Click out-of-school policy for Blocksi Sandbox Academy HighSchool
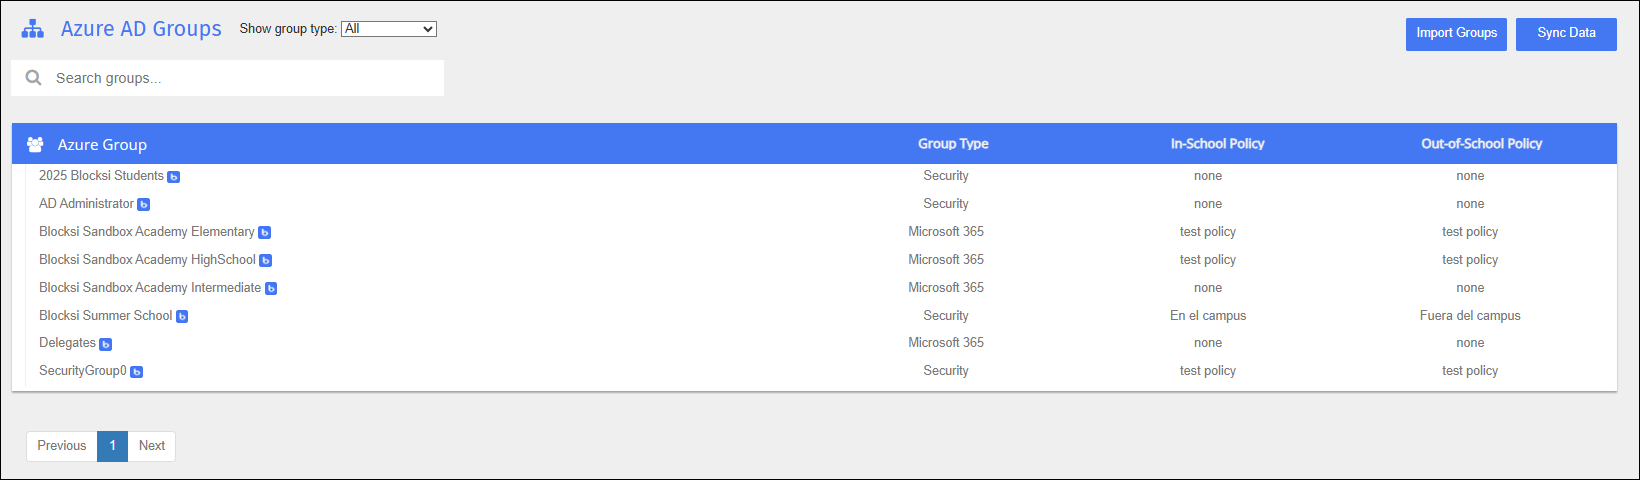Screen dimensions: 1640x480 tap(1470, 260)
